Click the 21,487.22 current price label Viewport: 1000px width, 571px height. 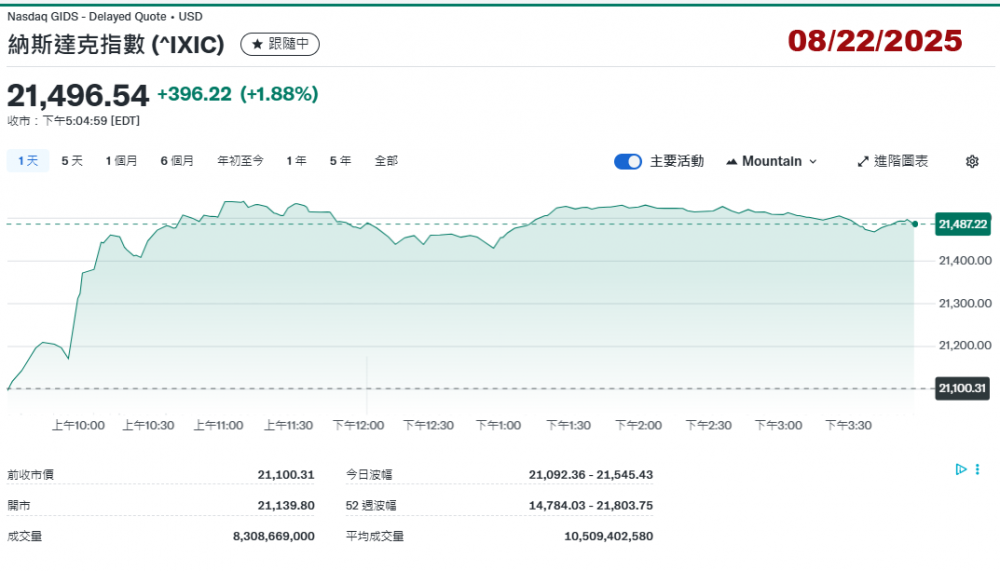tap(963, 225)
